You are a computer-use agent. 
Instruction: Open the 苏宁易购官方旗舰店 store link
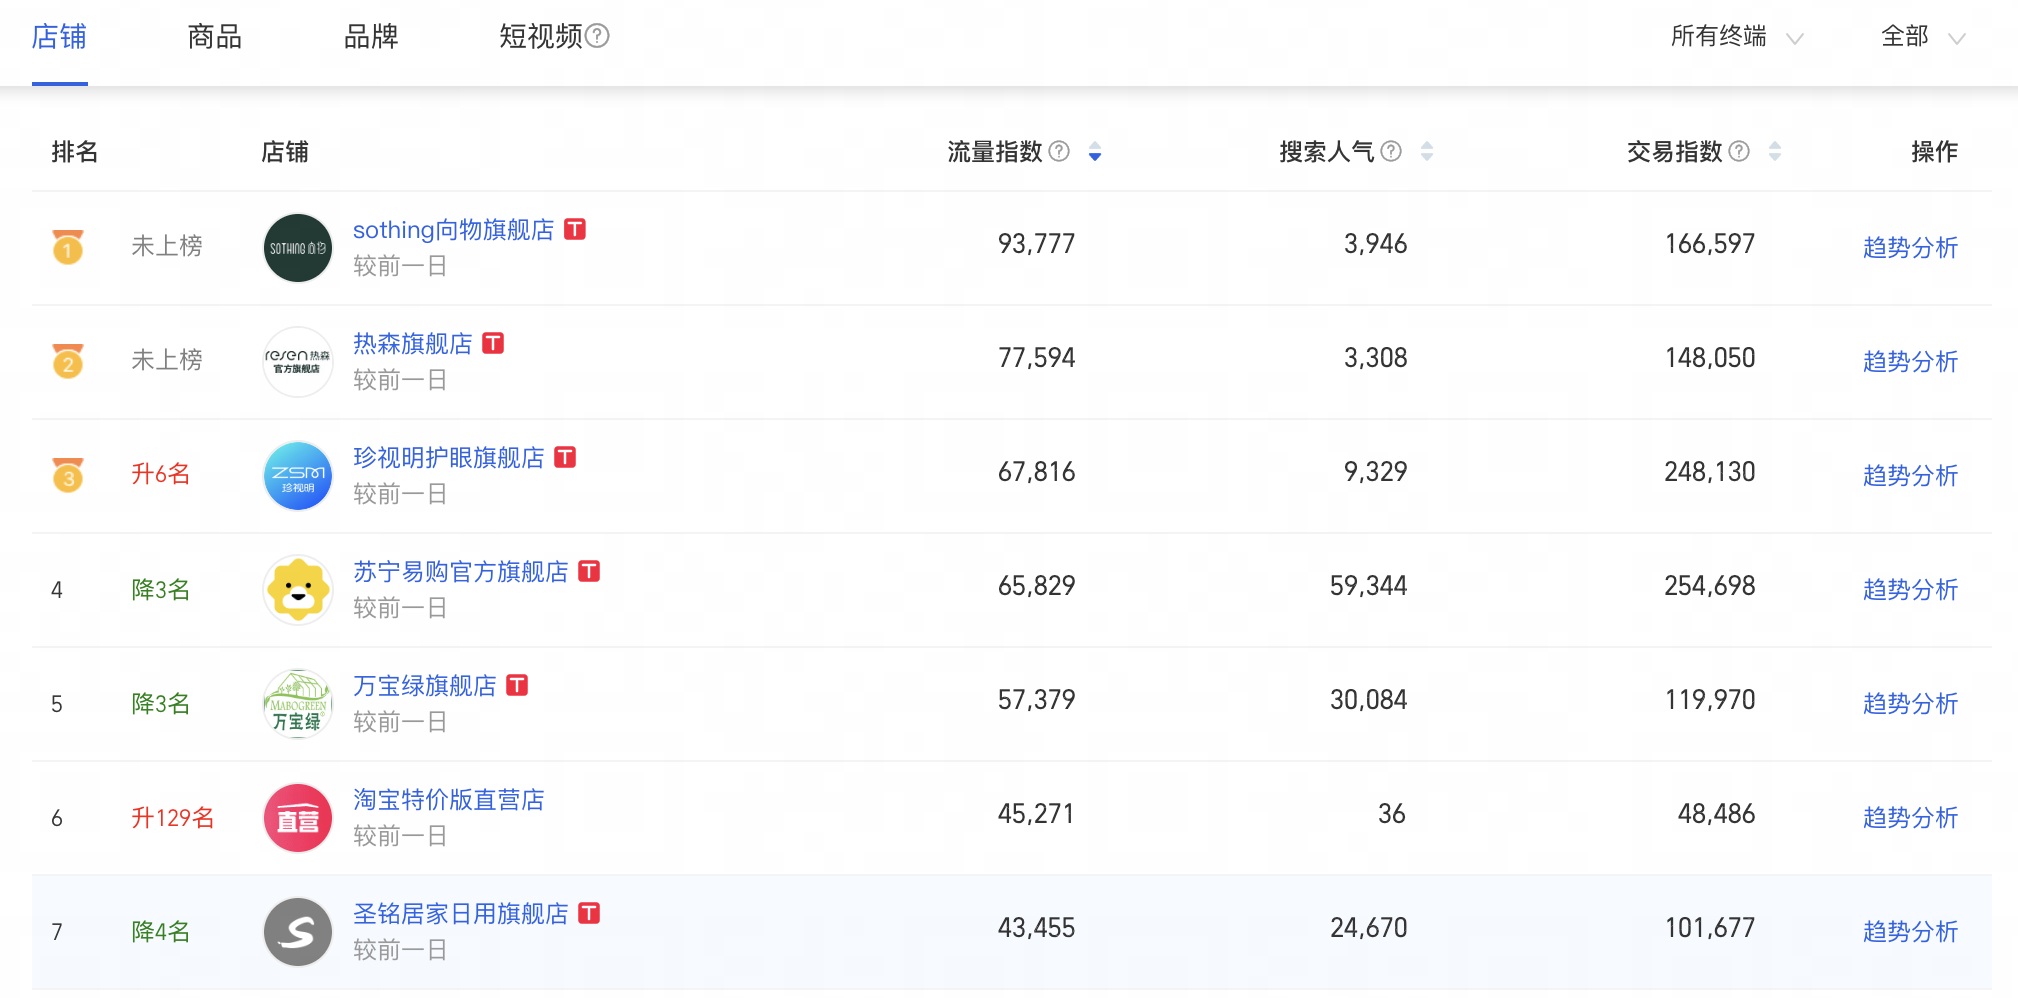point(460,572)
